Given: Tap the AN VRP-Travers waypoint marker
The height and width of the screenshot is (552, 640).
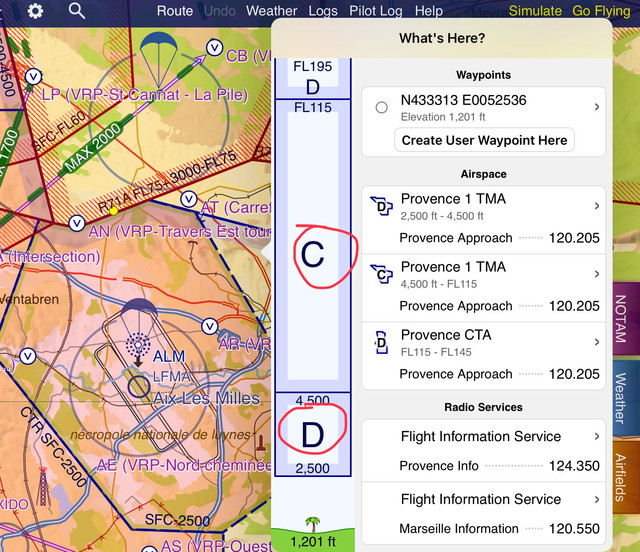Looking at the screenshot, I should (x=77, y=223).
